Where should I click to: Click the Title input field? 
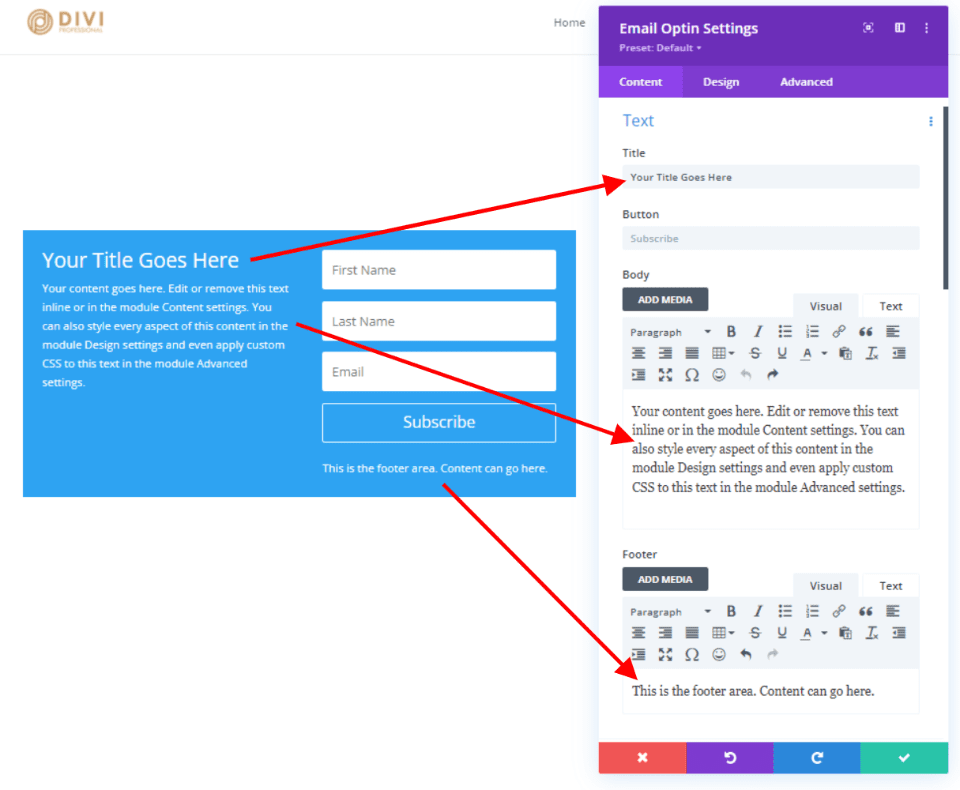770,176
